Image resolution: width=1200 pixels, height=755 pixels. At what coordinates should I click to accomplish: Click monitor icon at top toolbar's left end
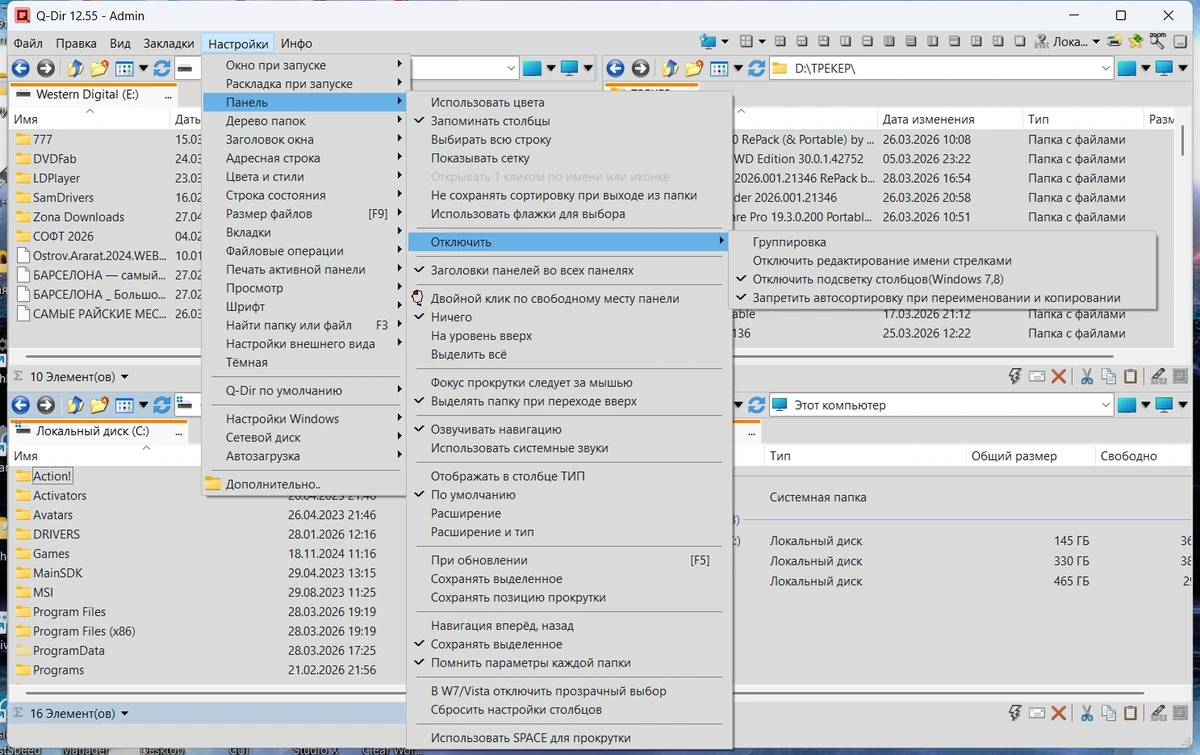coord(709,42)
